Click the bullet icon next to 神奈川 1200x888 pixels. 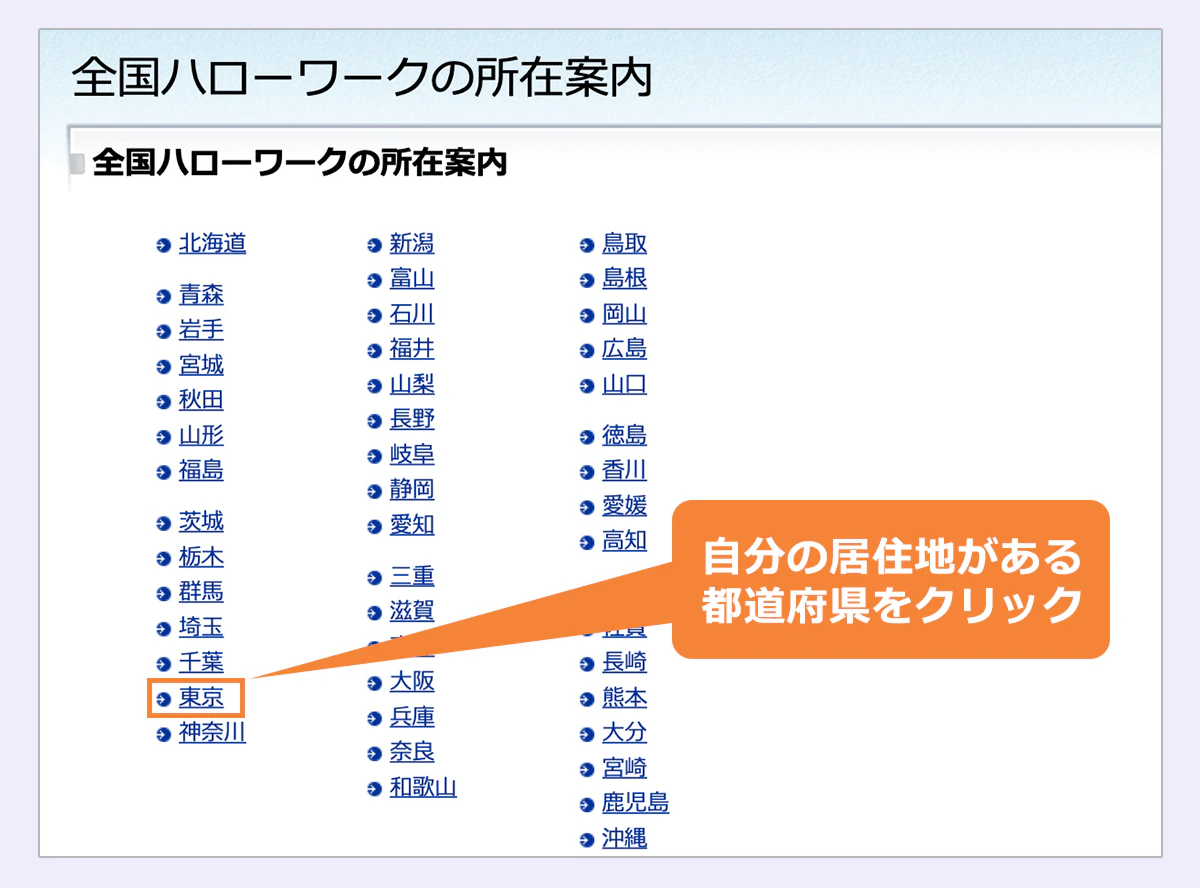coord(164,735)
